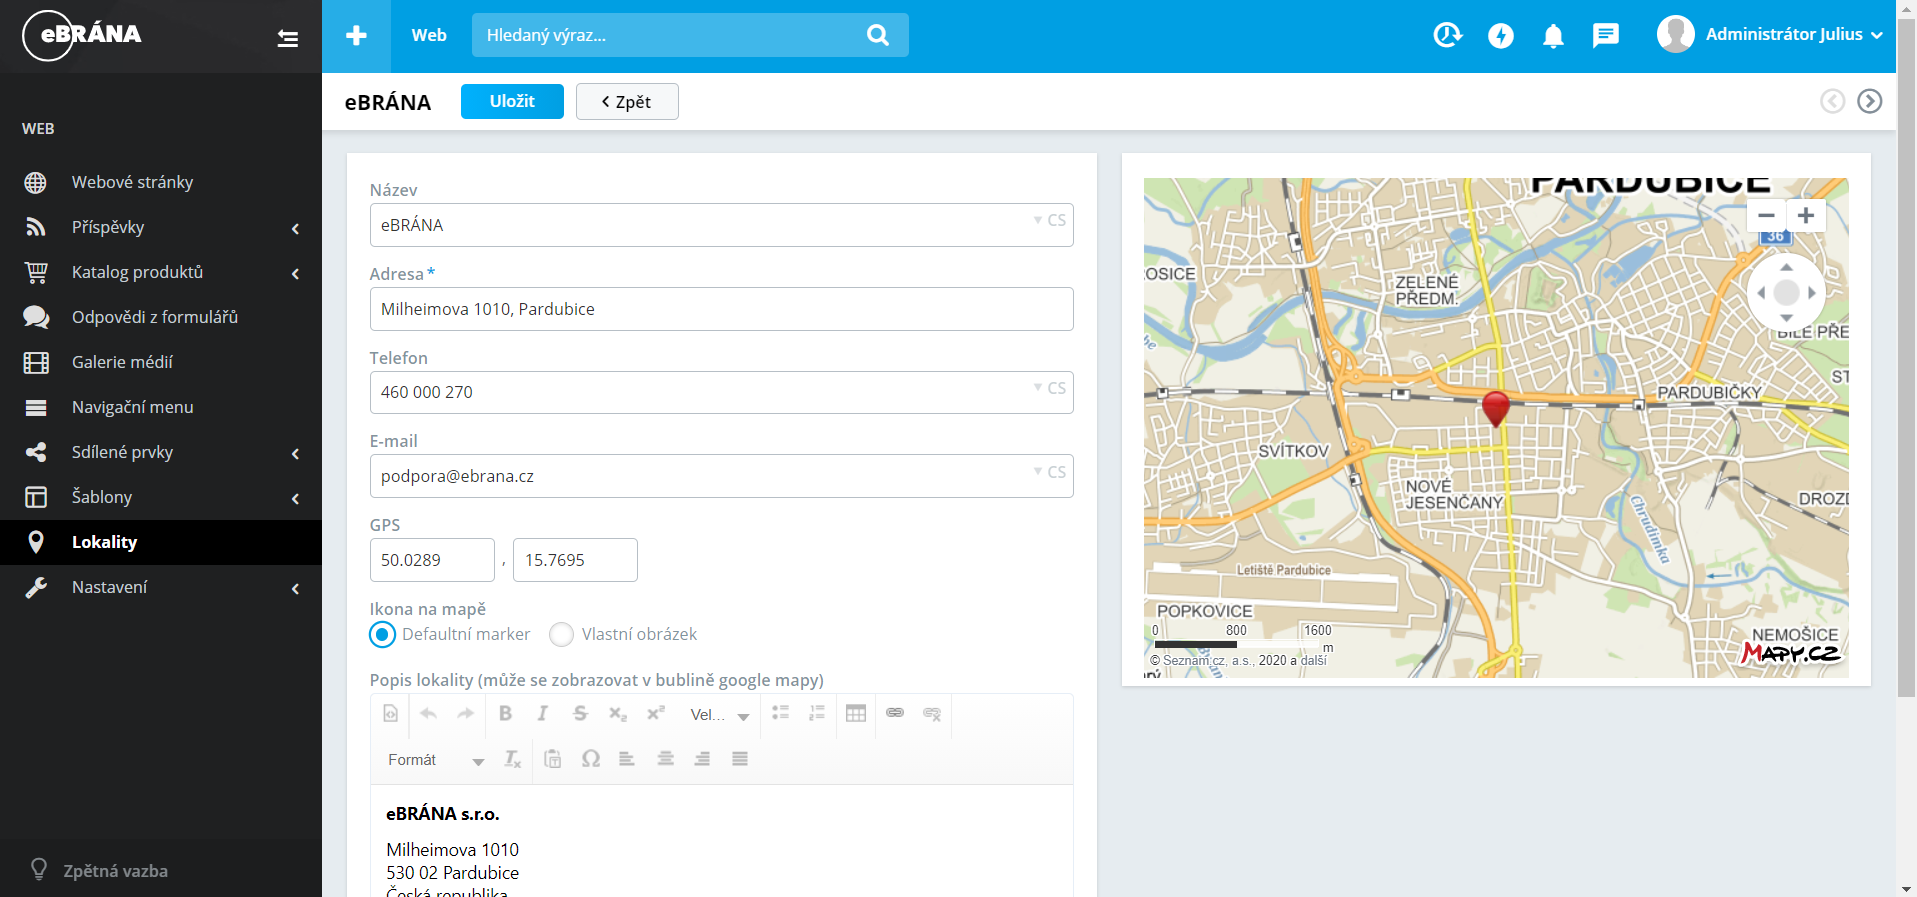Click the source code editor icon
Screen dimensions: 1917x897
click(391, 713)
